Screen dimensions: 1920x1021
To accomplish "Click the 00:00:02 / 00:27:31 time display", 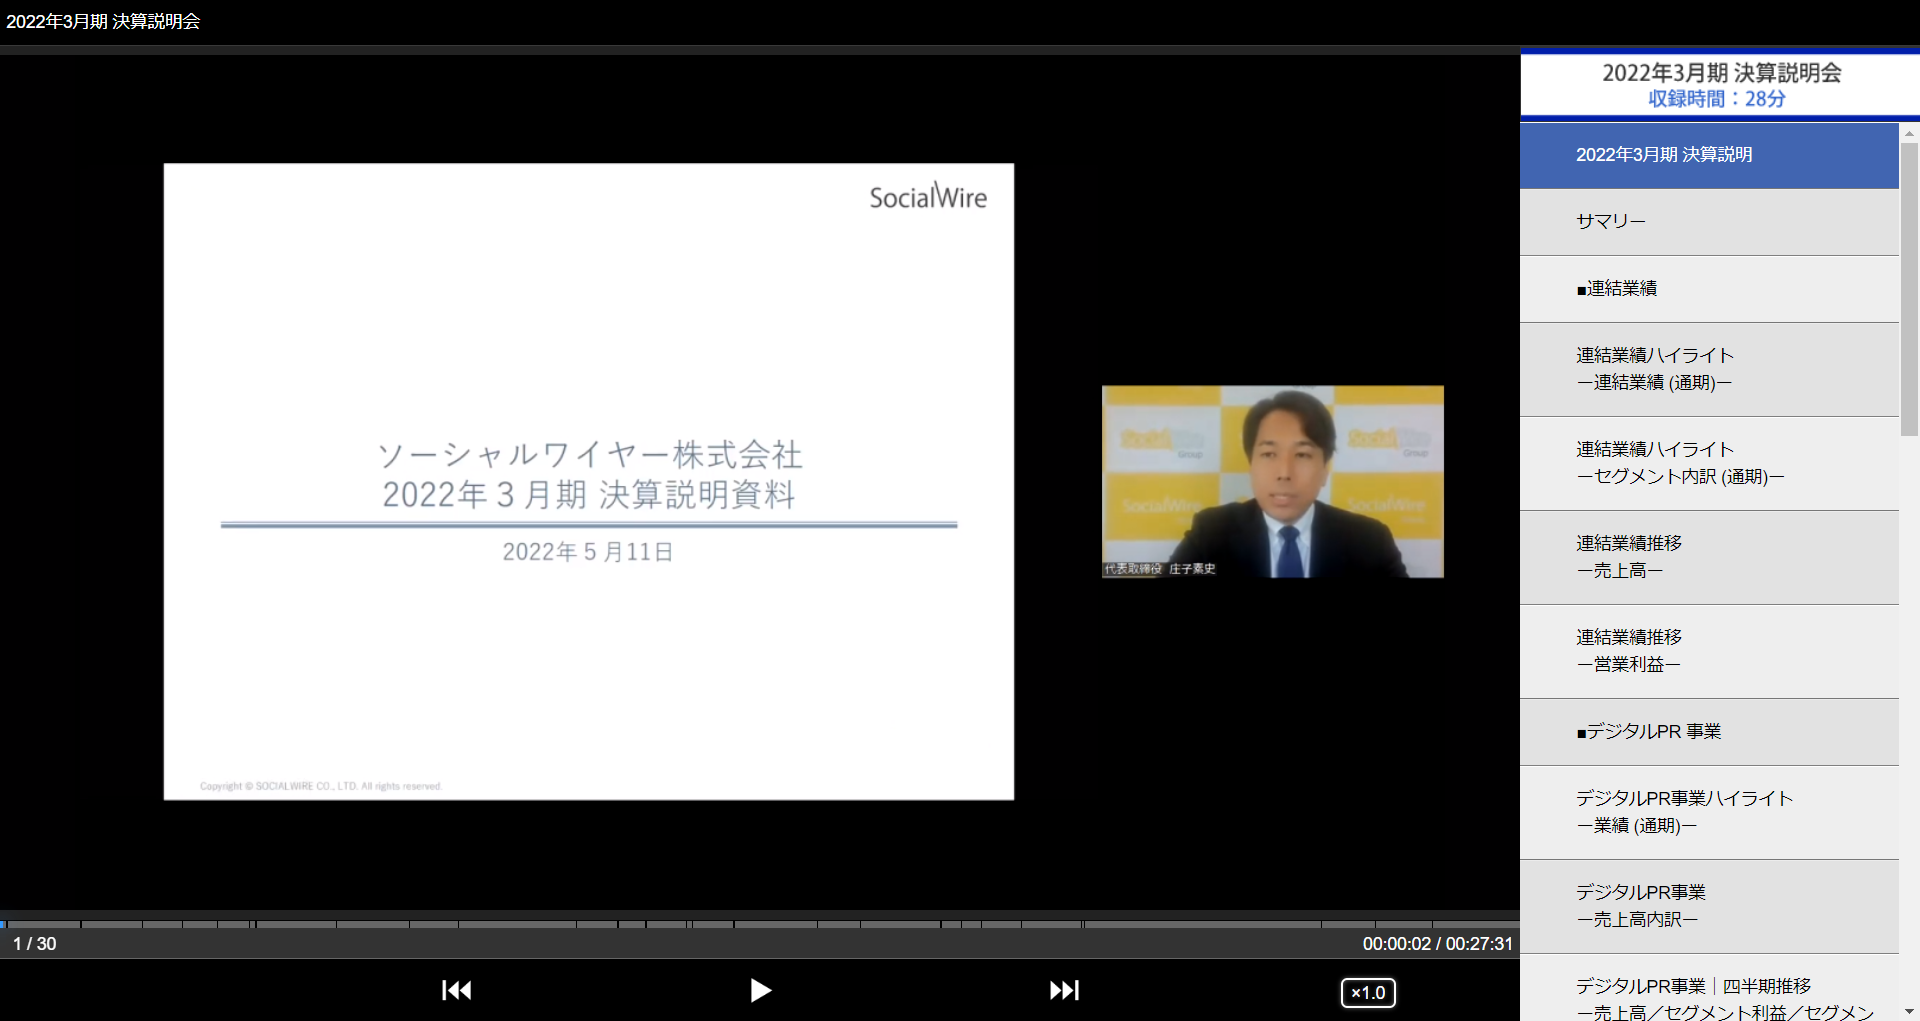I will pyautogui.click(x=1437, y=944).
